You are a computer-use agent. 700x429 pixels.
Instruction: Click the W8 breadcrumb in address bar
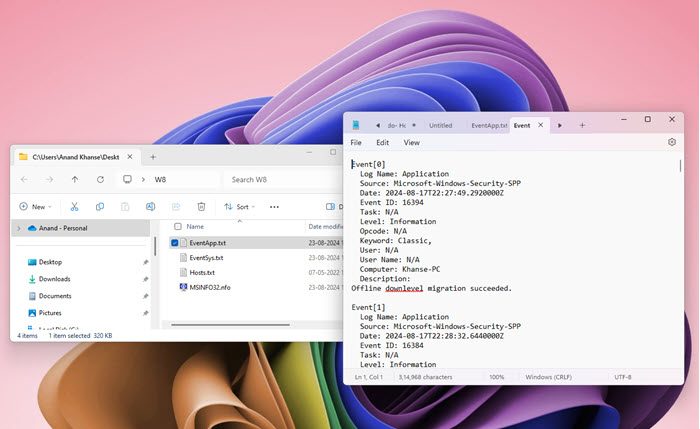point(160,179)
